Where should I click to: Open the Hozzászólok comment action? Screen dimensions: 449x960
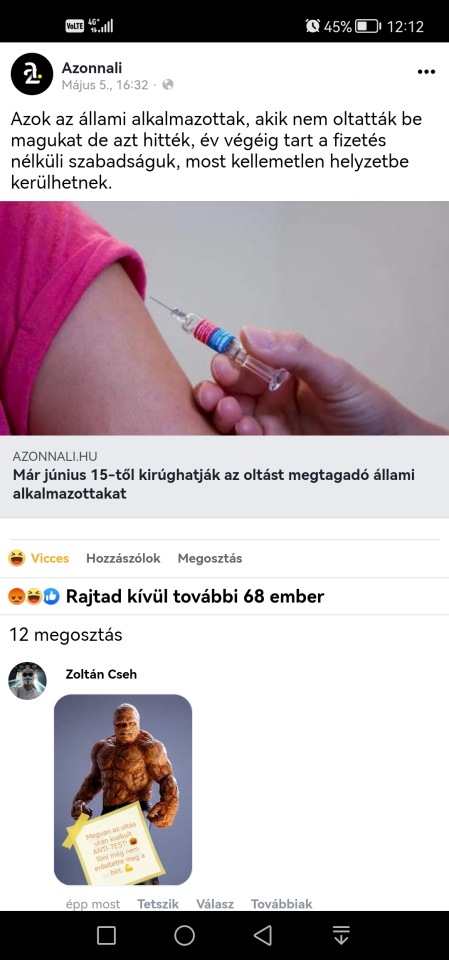coord(123,558)
